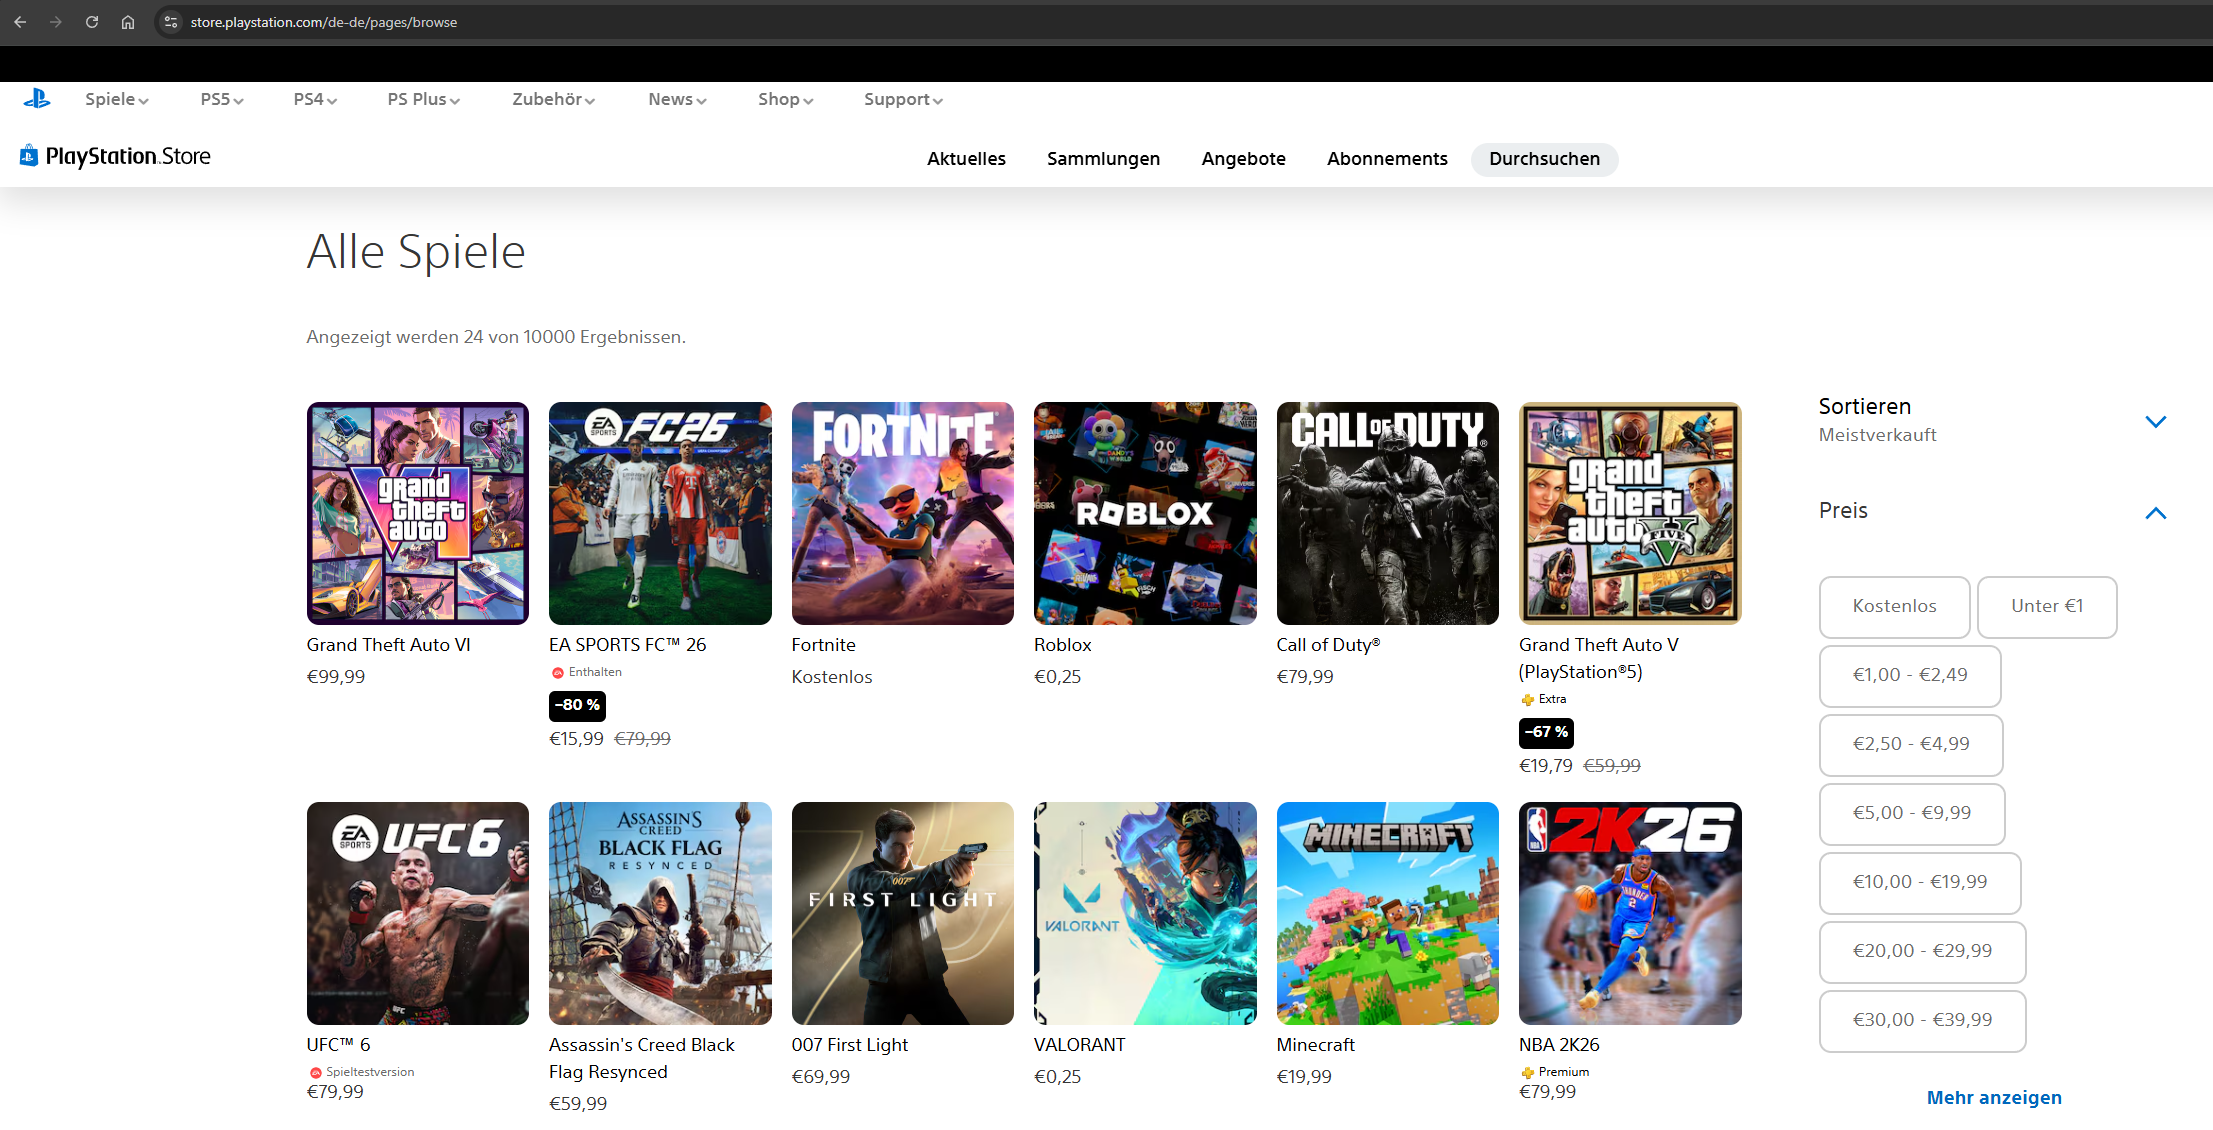Go to the browser home icon
This screenshot has height=1130, width=2213.
click(x=128, y=22)
